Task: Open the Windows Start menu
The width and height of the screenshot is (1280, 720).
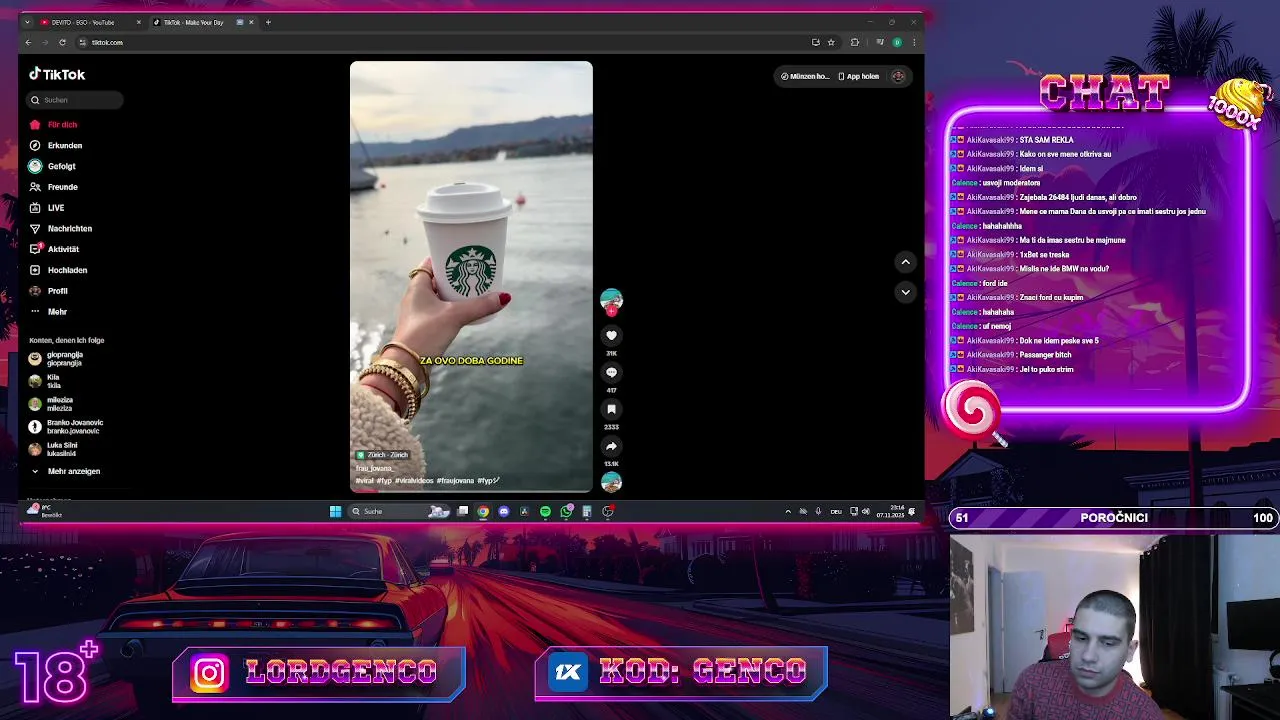Action: click(335, 511)
